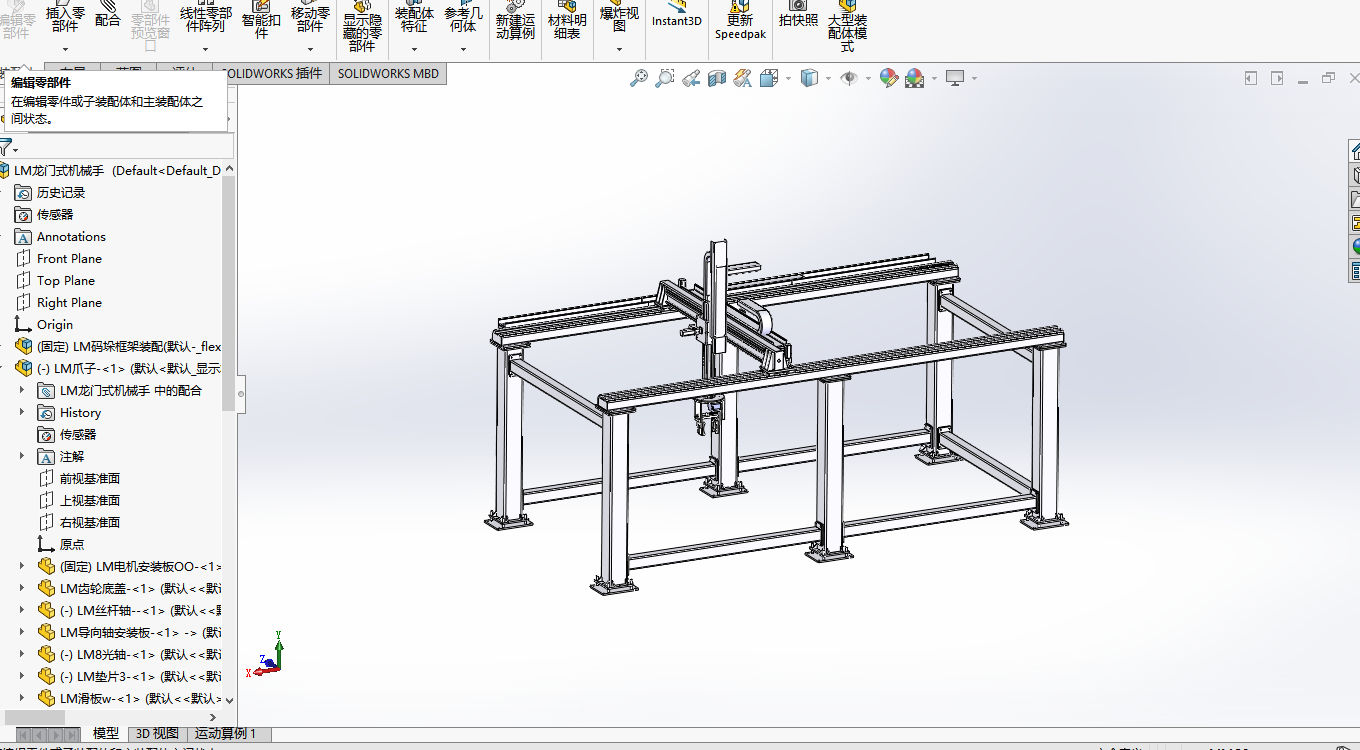This screenshot has width=1360, height=750.
Task: Click the feature tree filter funnel icon
Action: tap(6, 147)
